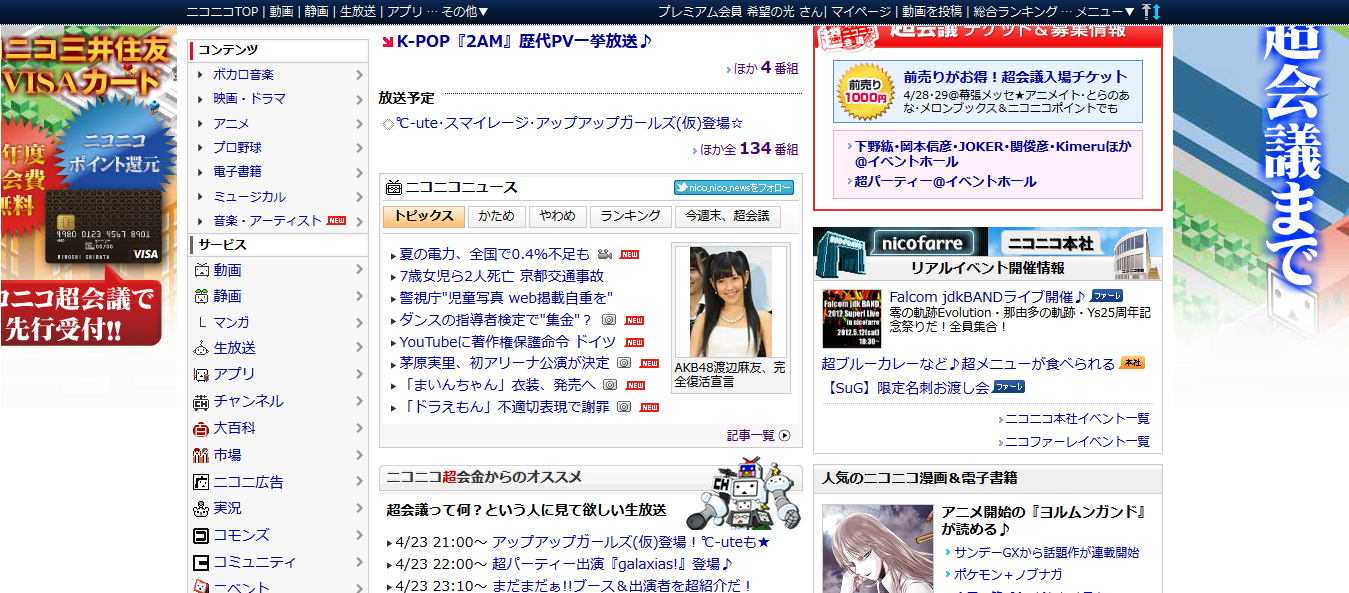1349x593 pixels.
Task: Select the トピックス news tab
Action: 423,216
